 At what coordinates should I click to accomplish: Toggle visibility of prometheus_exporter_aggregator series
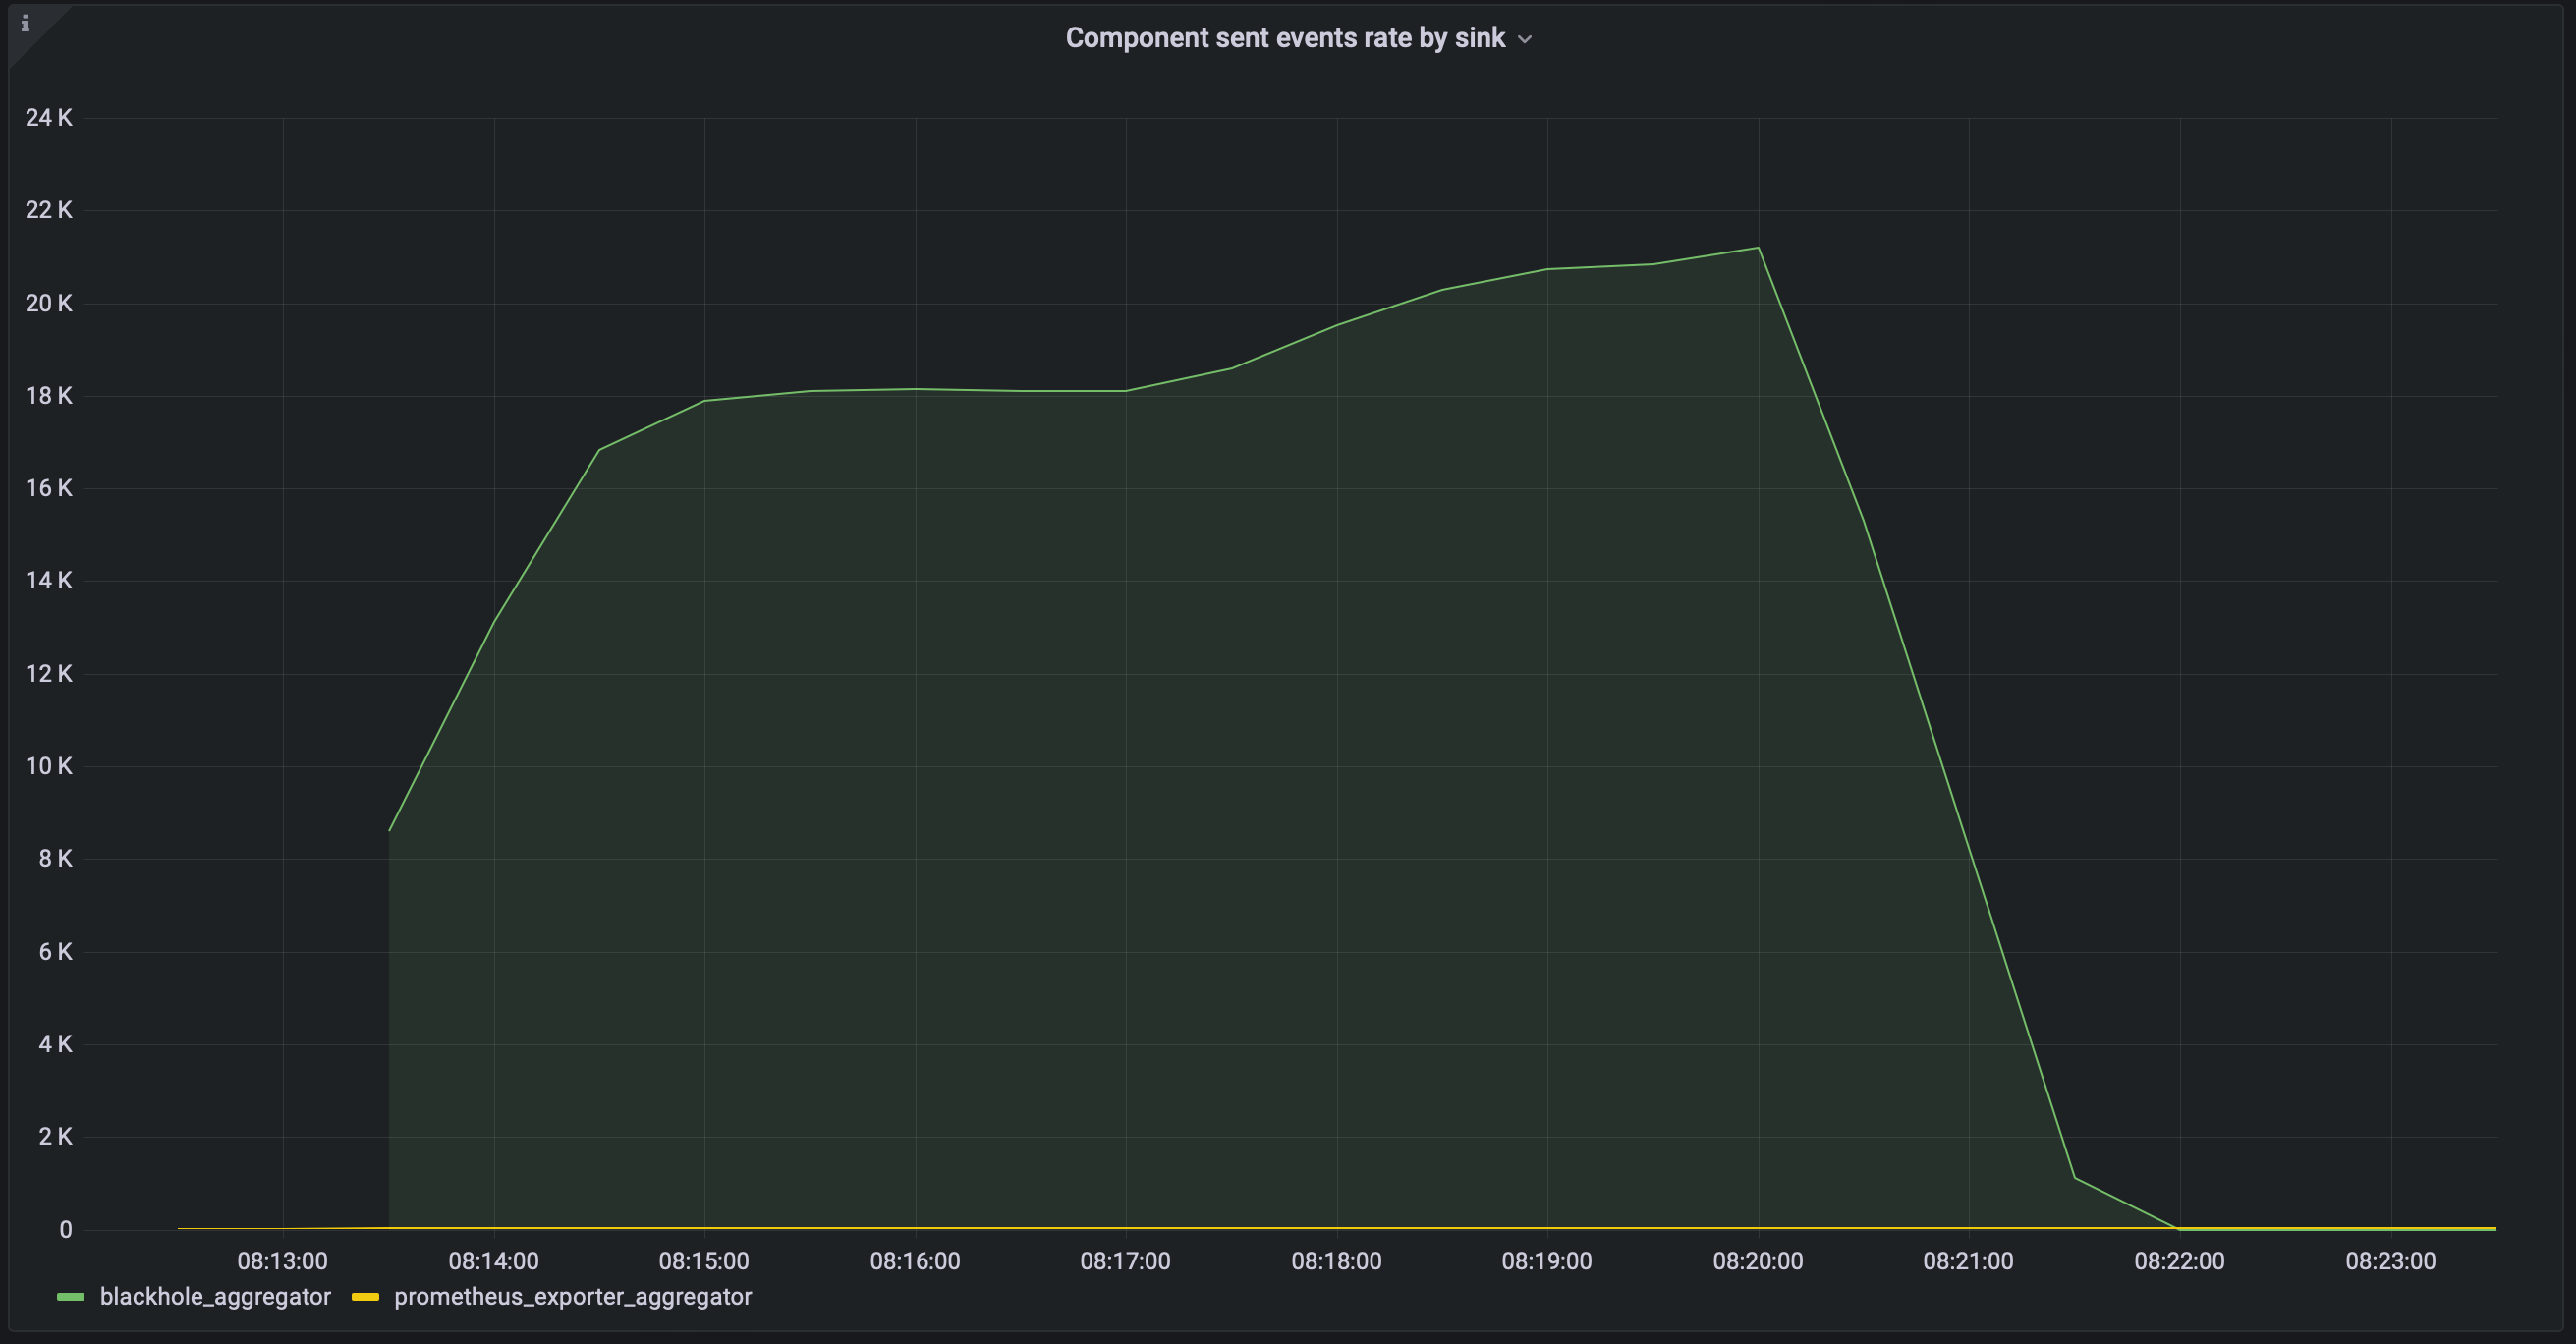point(573,1297)
